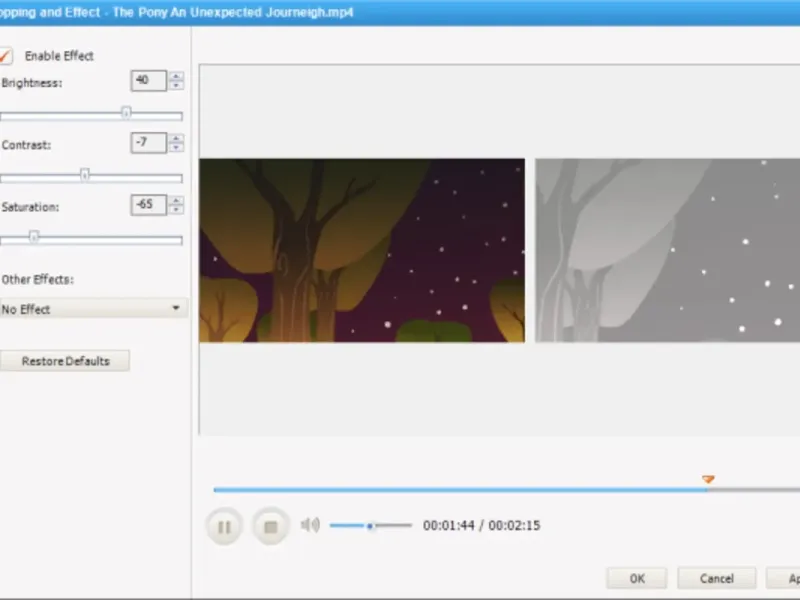Click the Contrast value field showing -7
This screenshot has width=800, height=600.
(x=148, y=143)
